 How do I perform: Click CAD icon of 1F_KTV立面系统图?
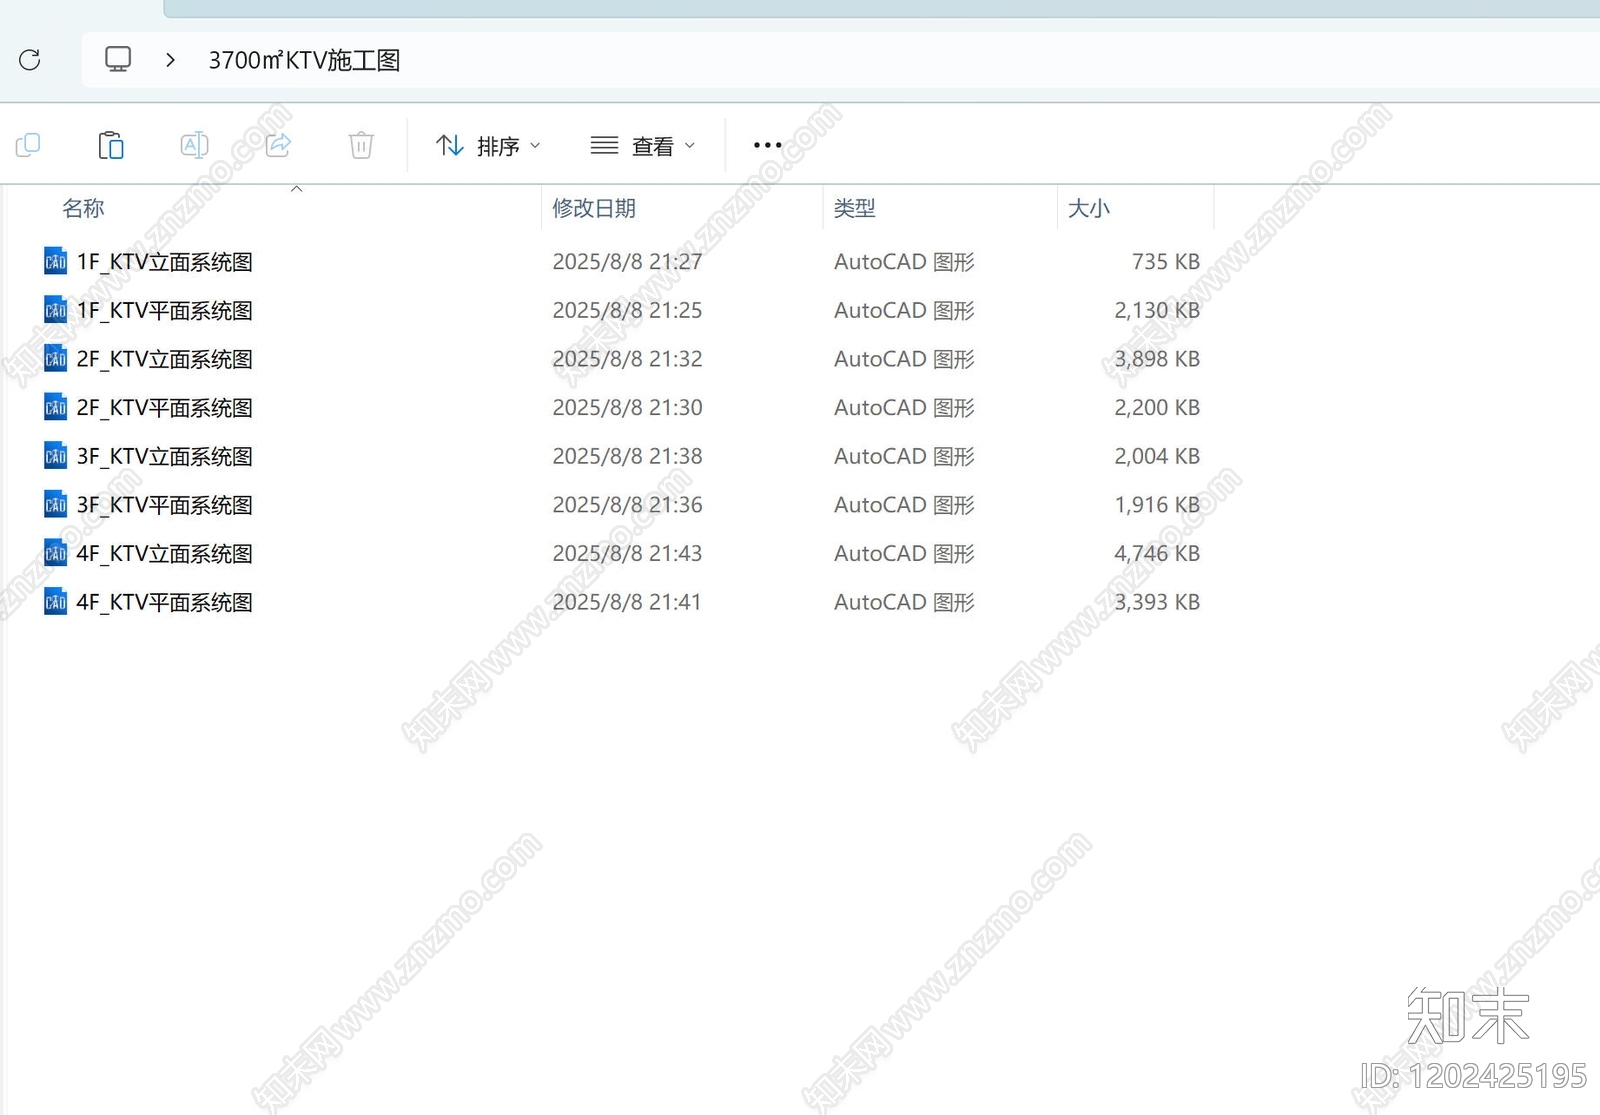(56, 261)
